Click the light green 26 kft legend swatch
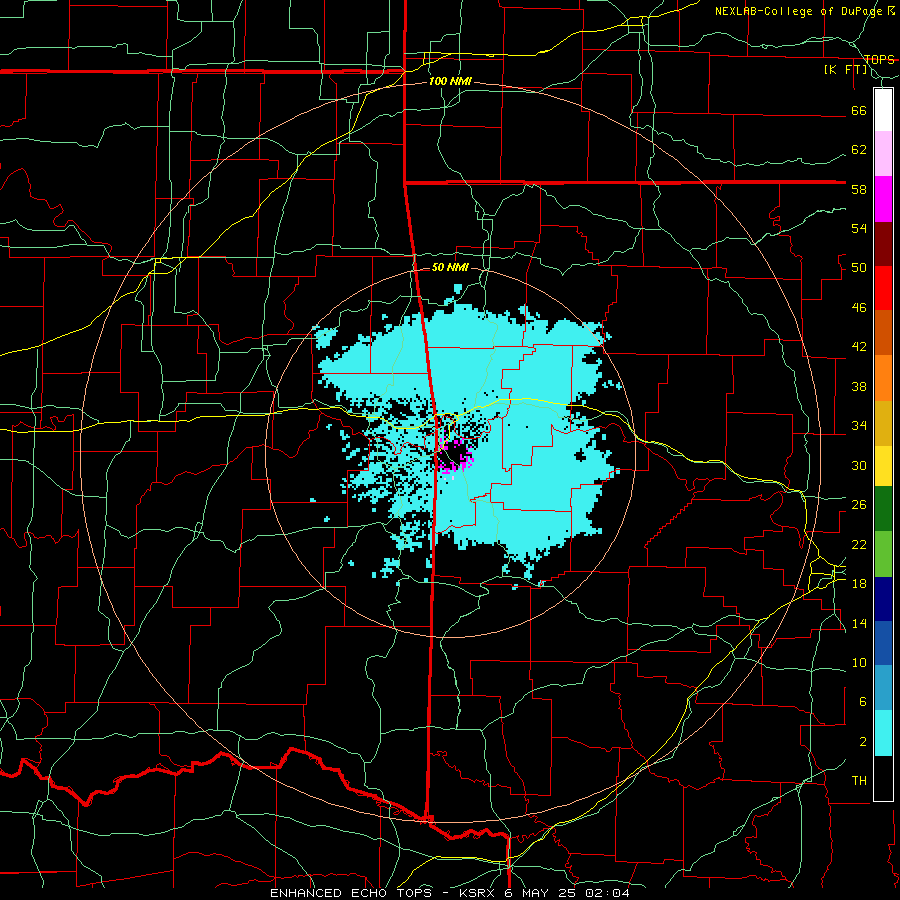 (x=883, y=554)
